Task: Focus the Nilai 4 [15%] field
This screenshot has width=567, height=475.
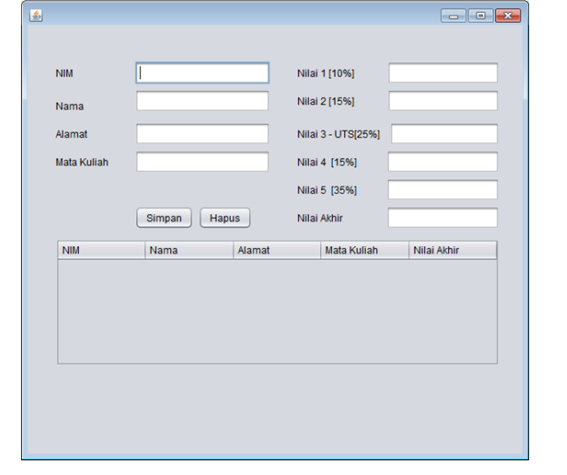Action: point(443,162)
